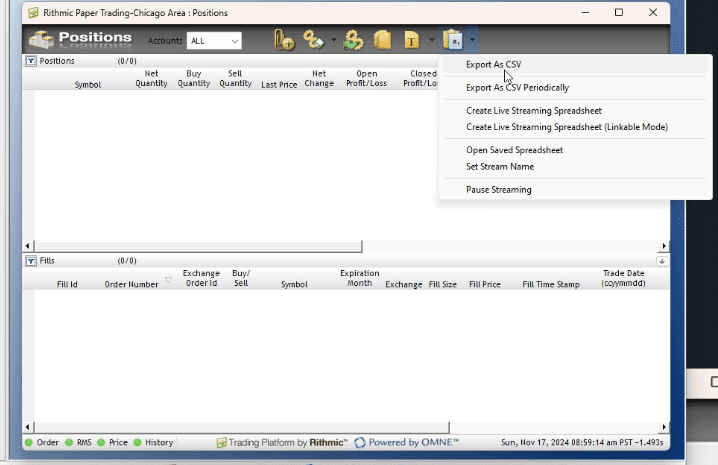Click the keys-with-plus toolbar icon

315,40
